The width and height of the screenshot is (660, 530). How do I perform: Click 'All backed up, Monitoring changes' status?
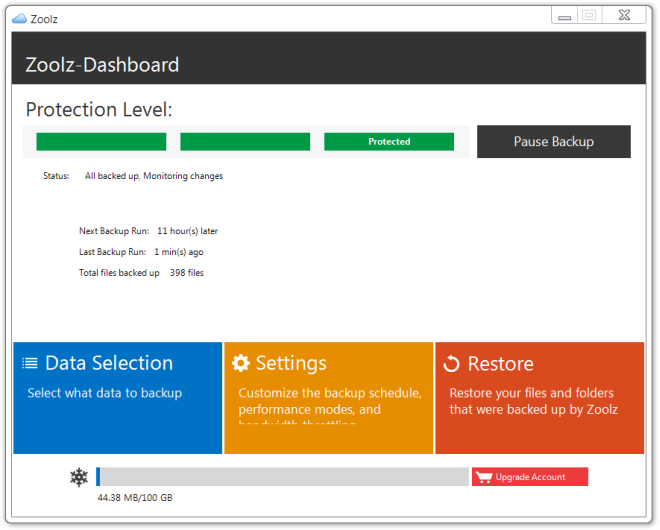(154, 176)
